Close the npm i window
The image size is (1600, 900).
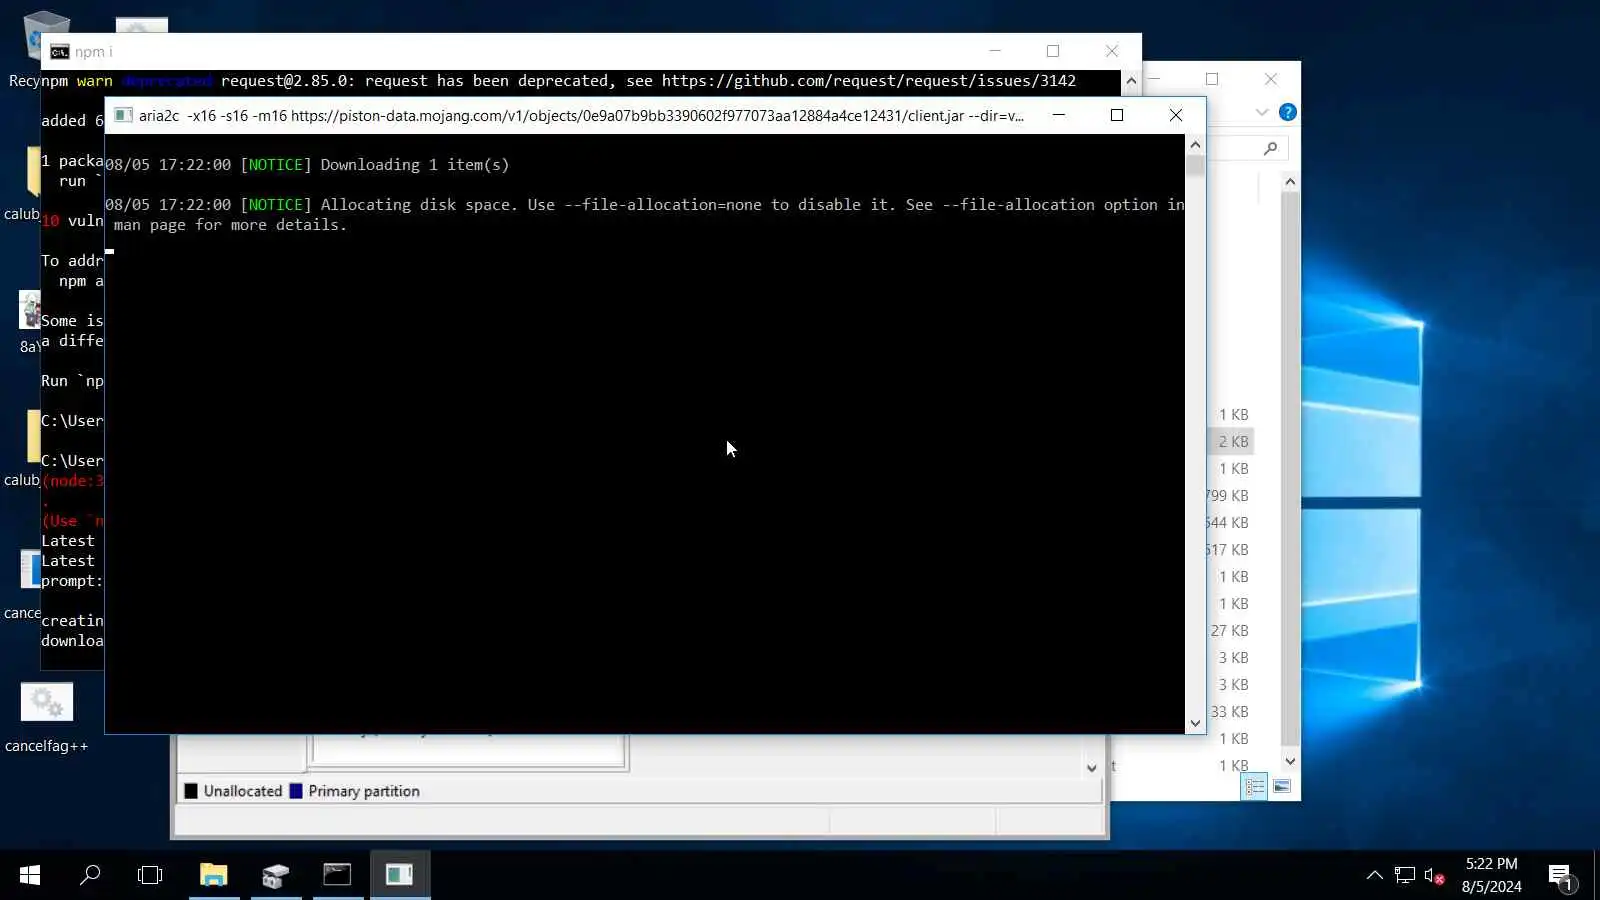pos(1112,51)
